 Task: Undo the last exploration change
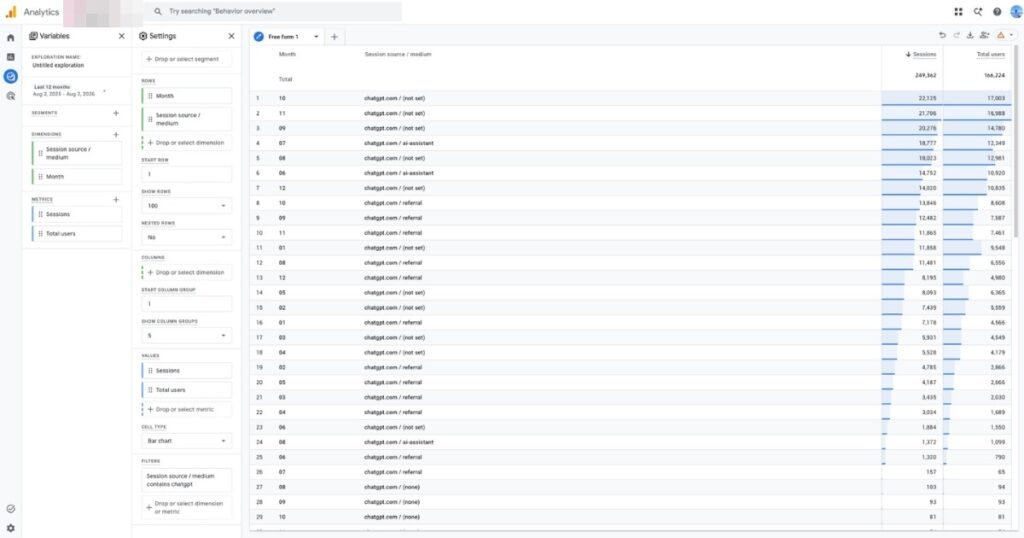(x=942, y=35)
